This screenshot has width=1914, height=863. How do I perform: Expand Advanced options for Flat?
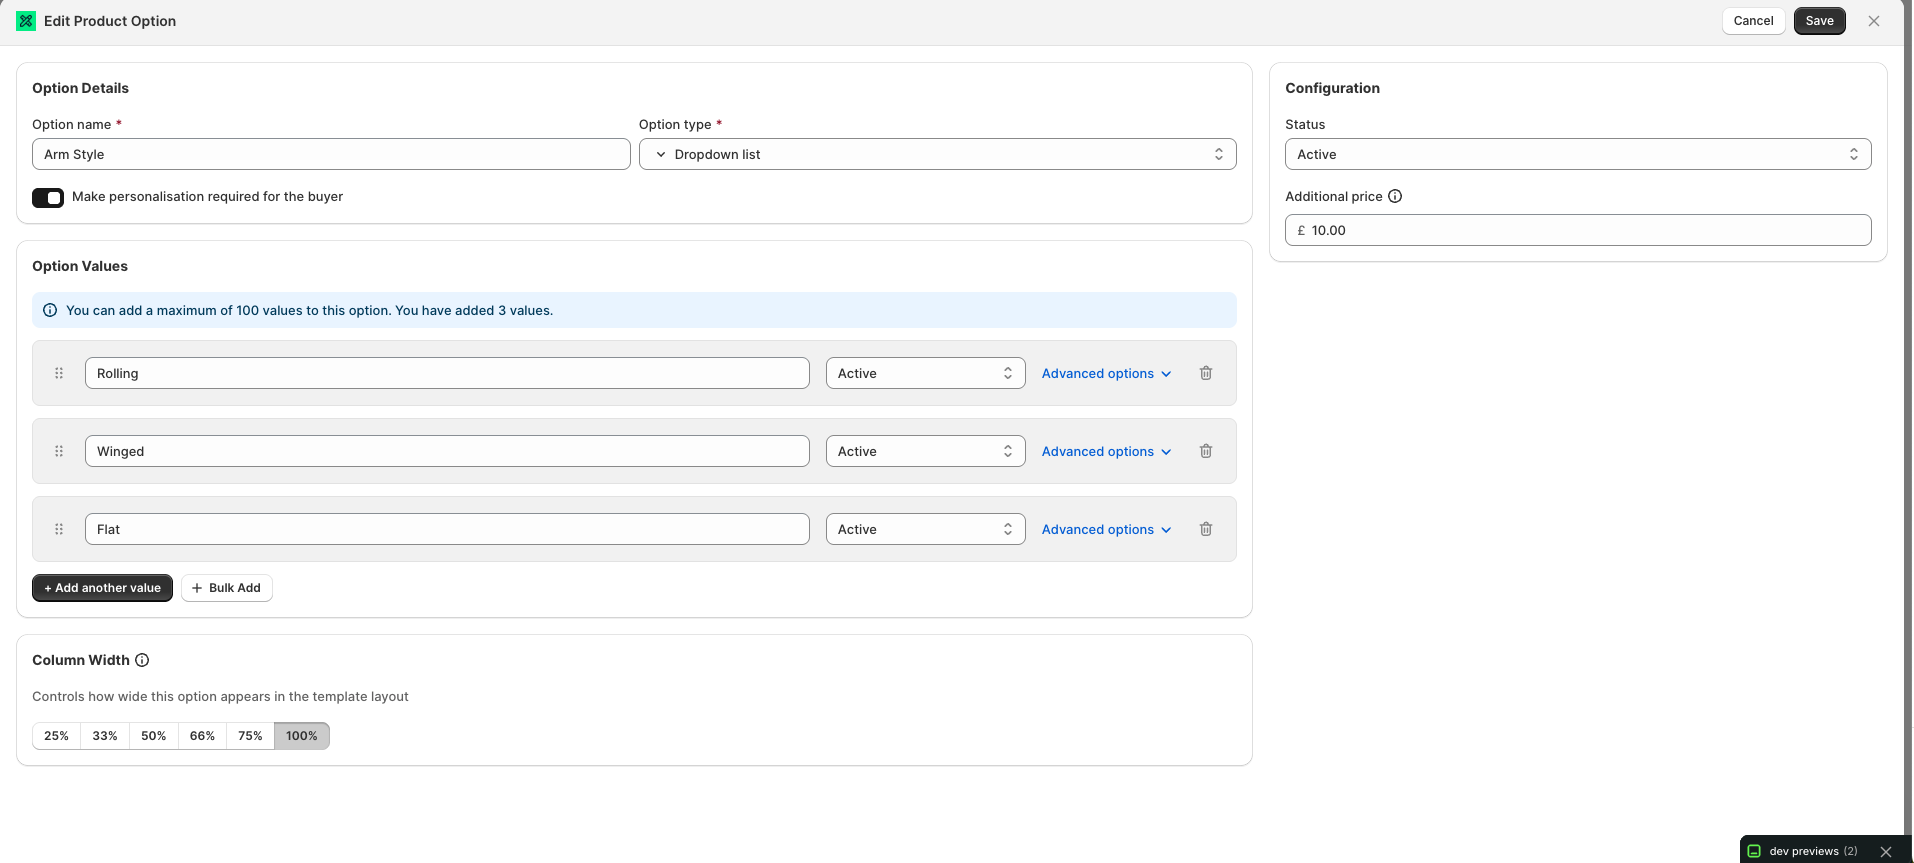click(x=1106, y=529)
